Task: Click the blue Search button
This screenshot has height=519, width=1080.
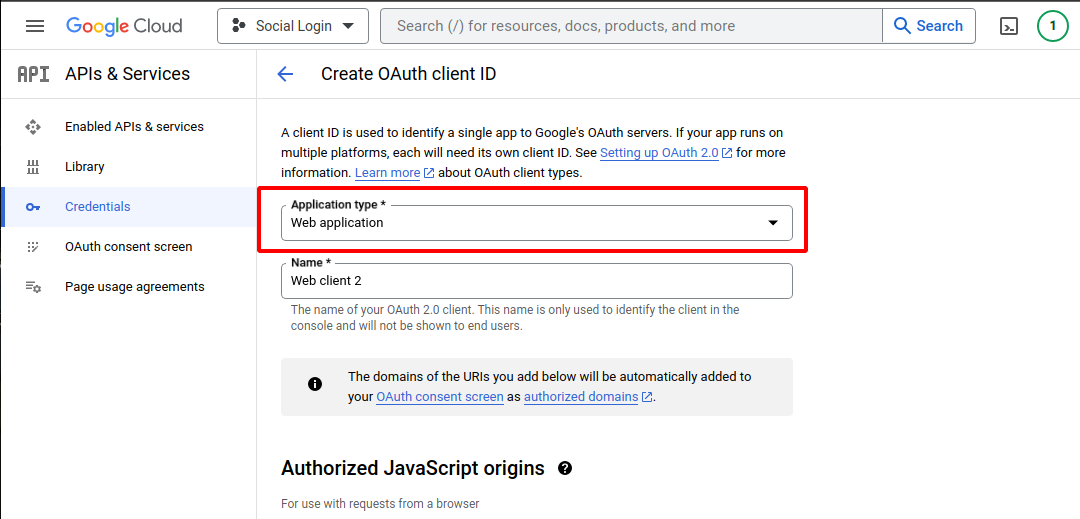Action: pos(928,26)
